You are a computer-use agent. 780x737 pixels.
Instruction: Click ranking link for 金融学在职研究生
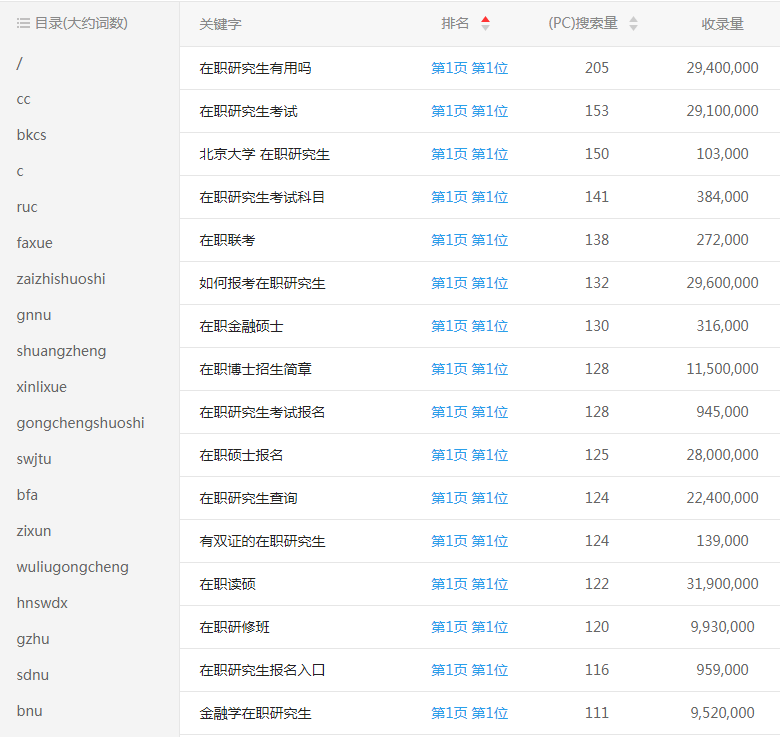point(469,713)
